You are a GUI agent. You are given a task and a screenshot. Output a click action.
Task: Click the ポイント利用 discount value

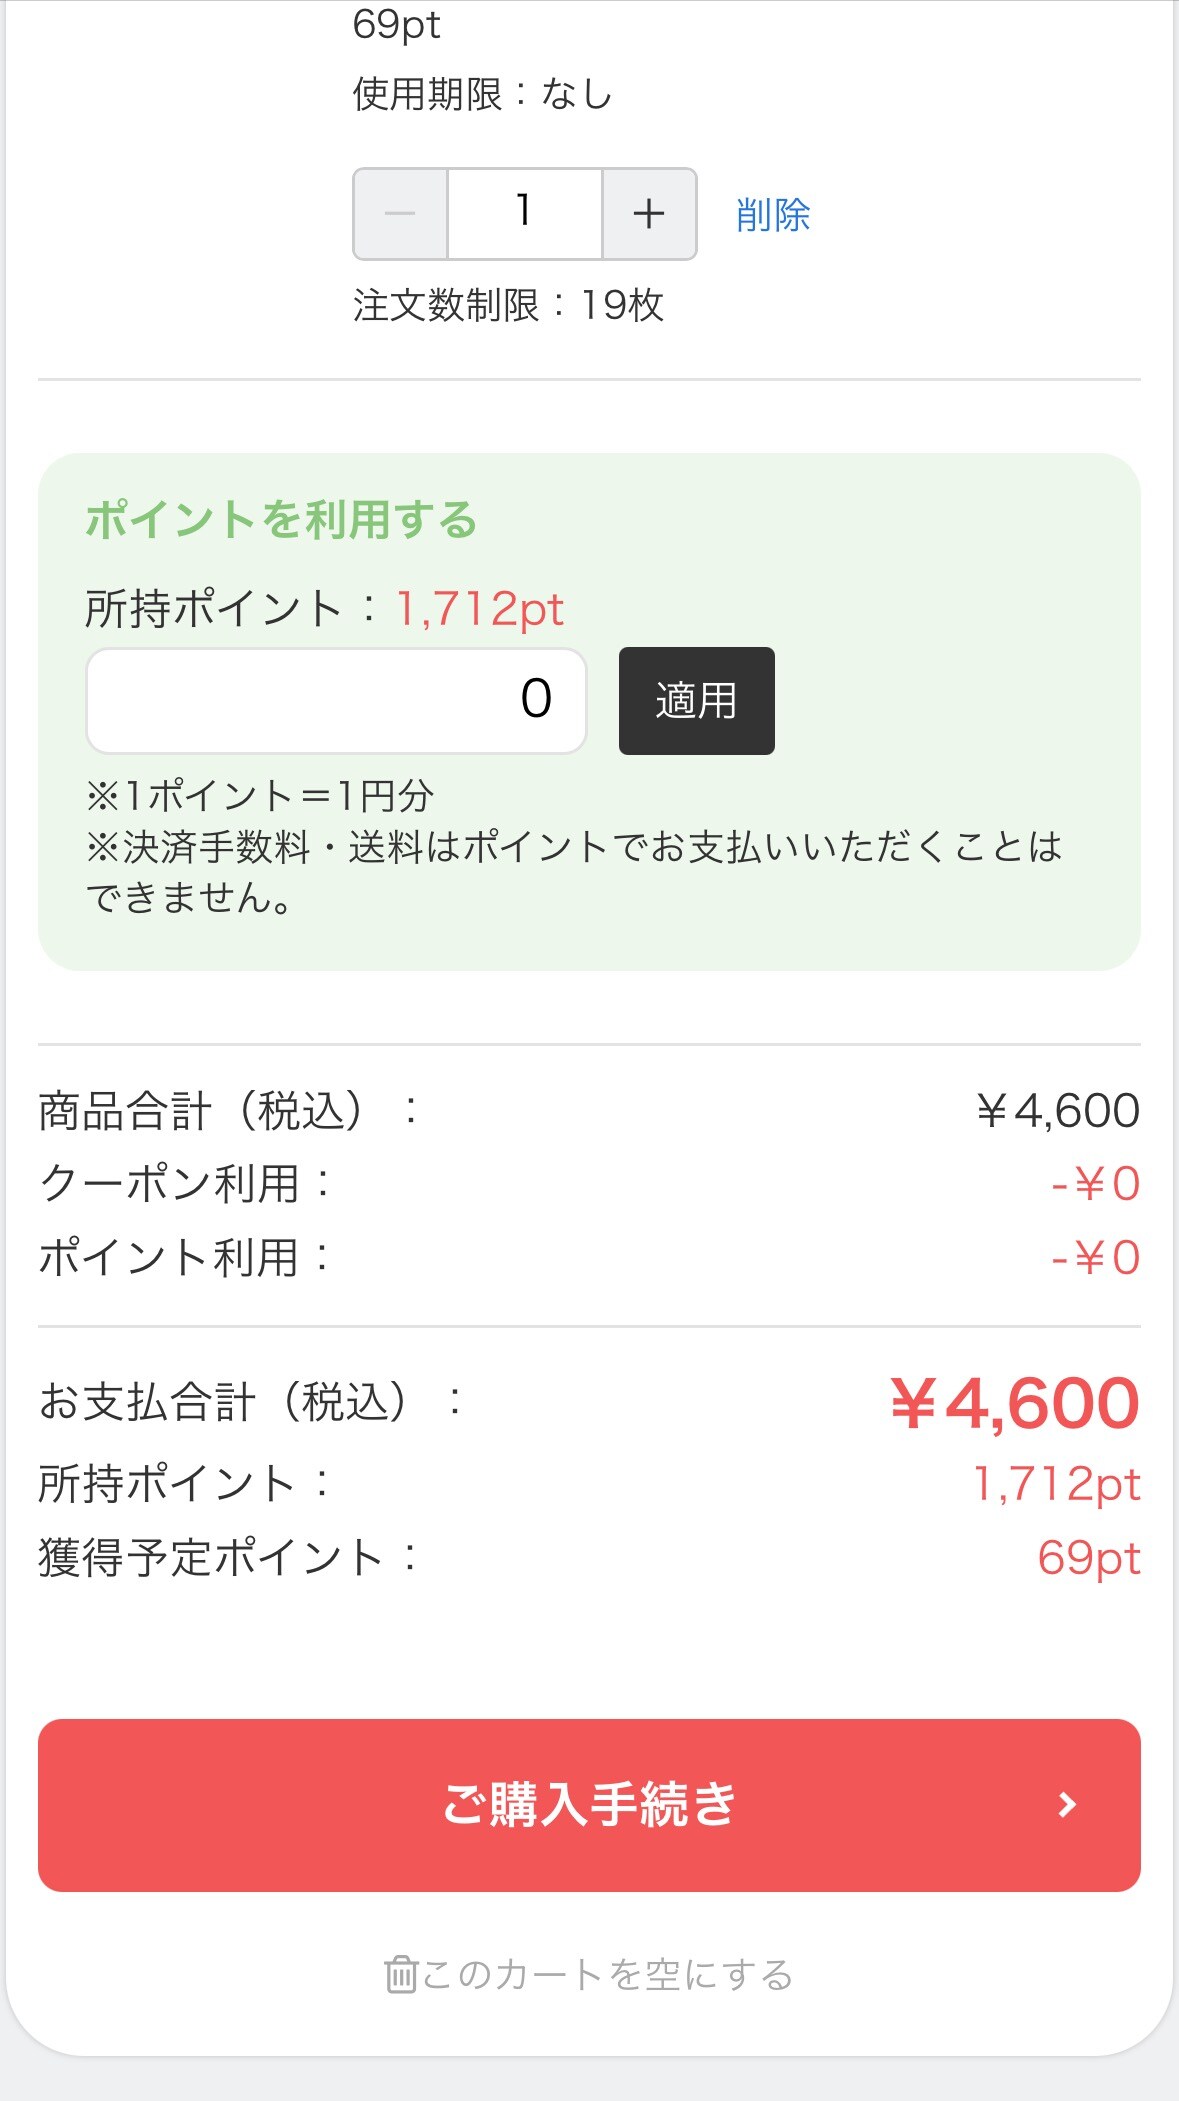pos(1095,1258)
